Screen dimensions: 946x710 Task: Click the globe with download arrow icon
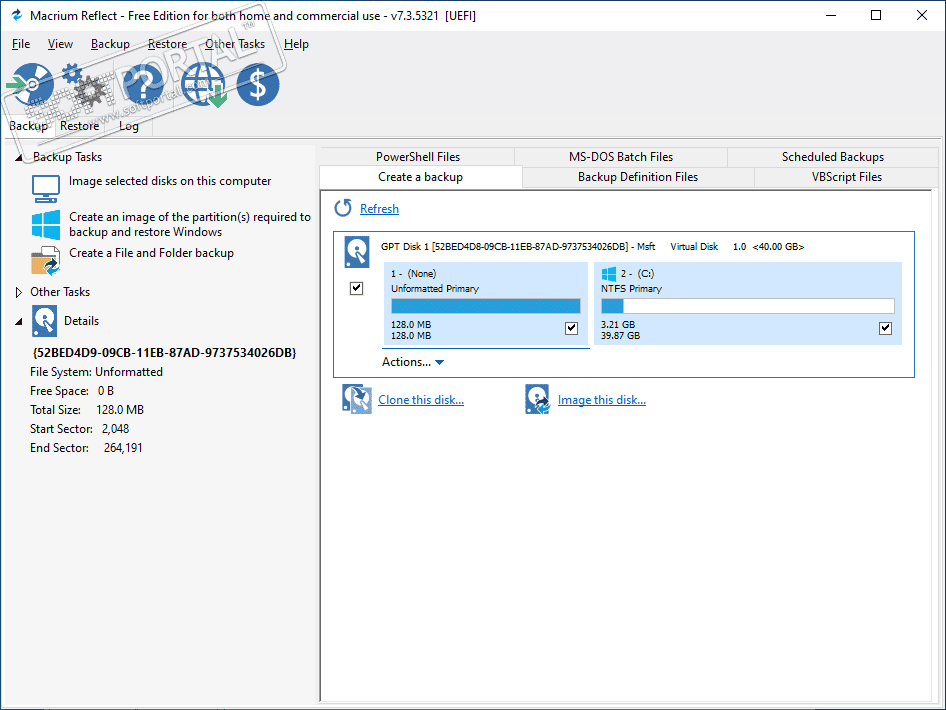203,85
